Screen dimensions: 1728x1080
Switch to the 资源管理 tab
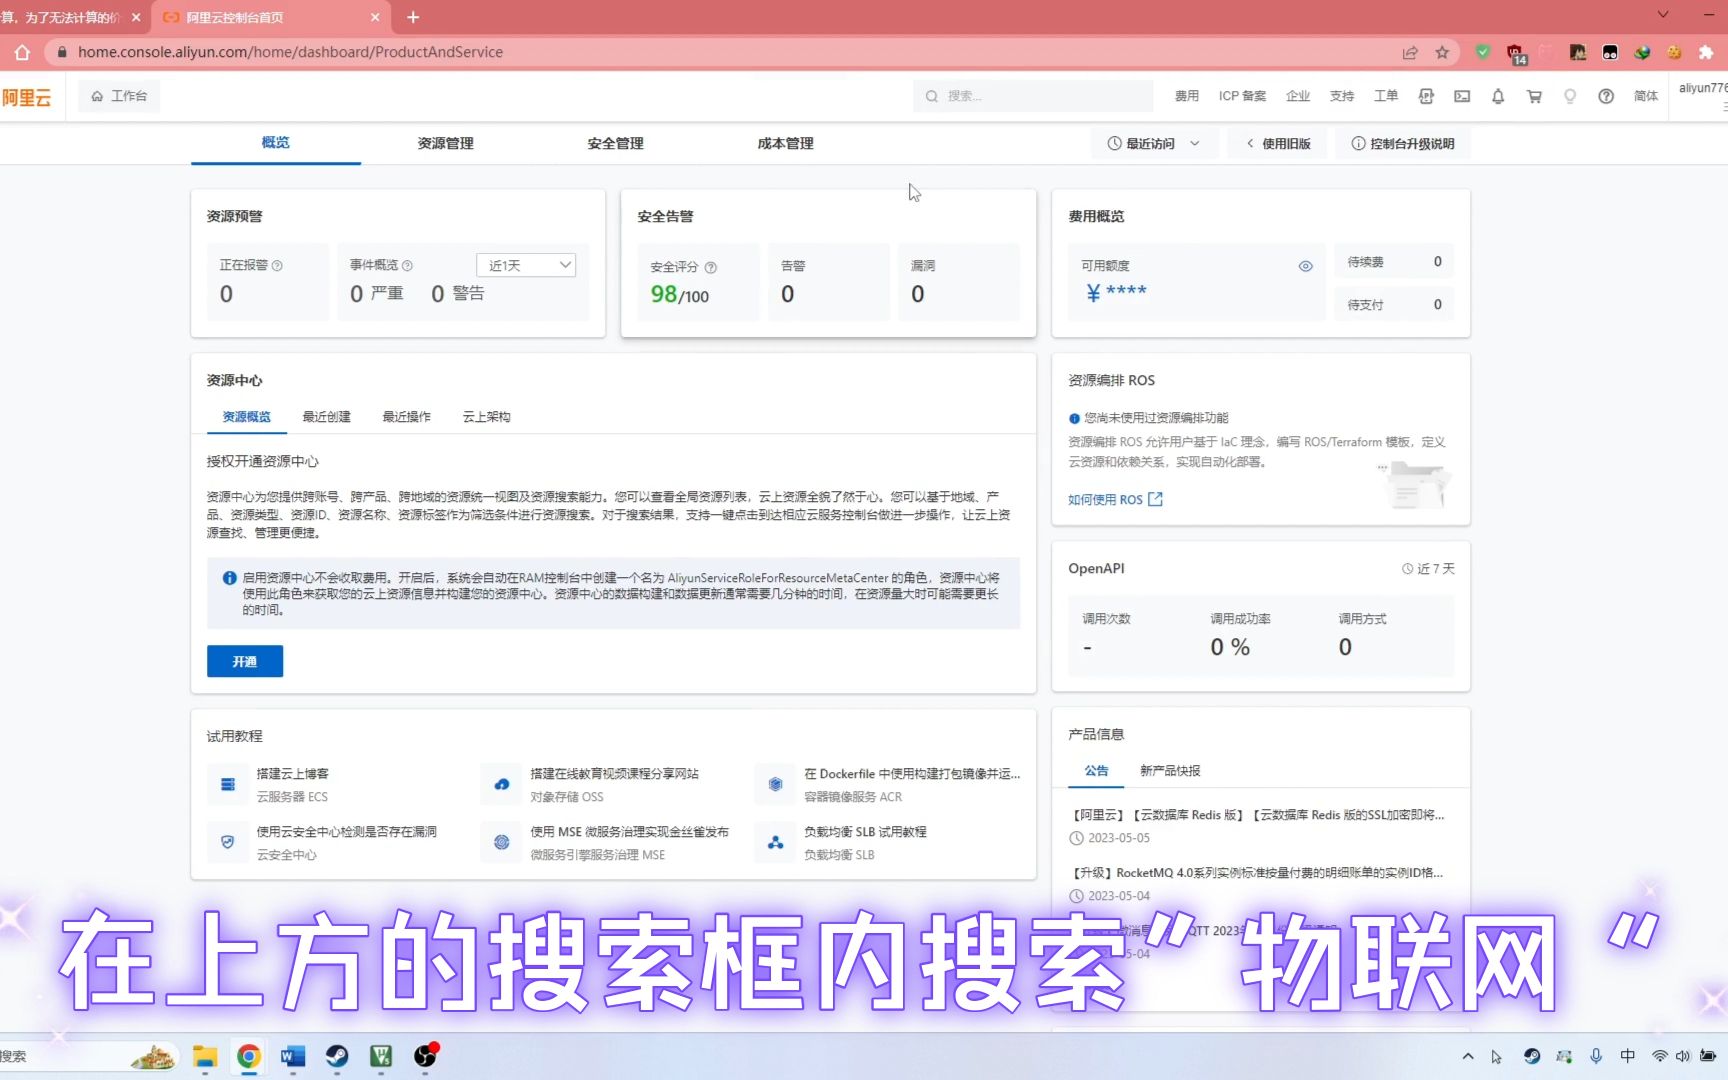(446, 143)
